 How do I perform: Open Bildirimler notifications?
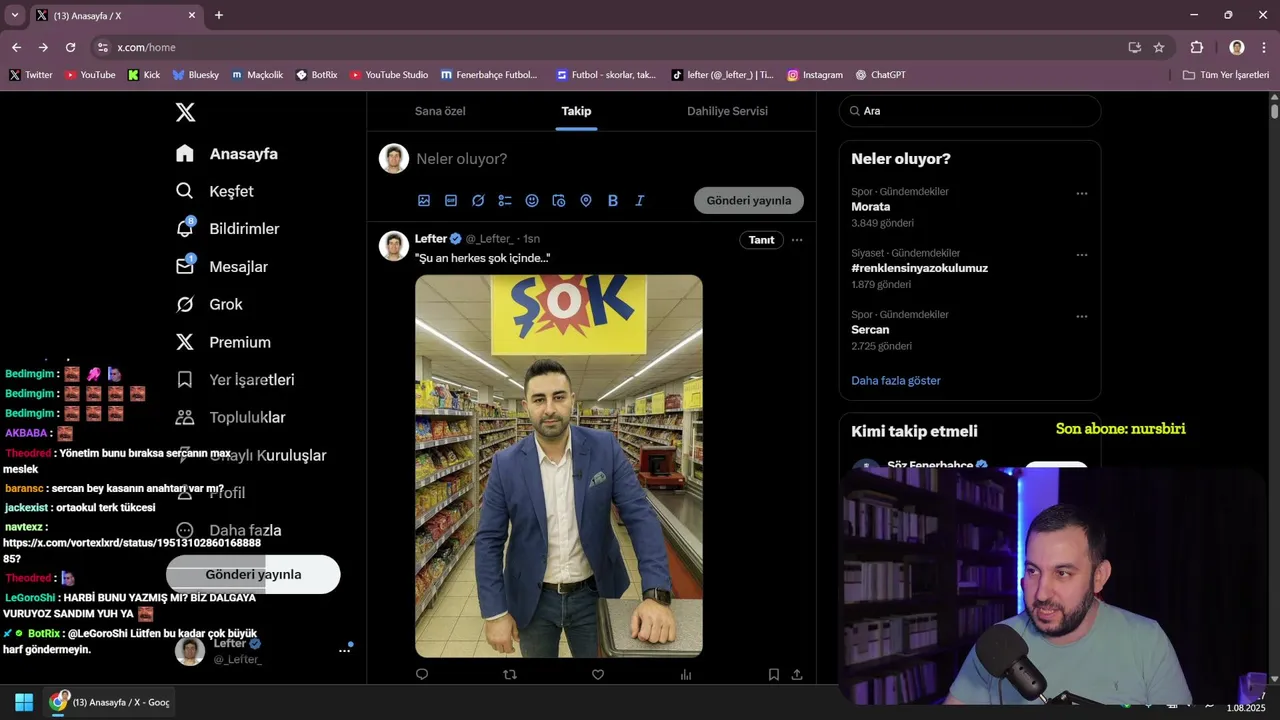227,228
